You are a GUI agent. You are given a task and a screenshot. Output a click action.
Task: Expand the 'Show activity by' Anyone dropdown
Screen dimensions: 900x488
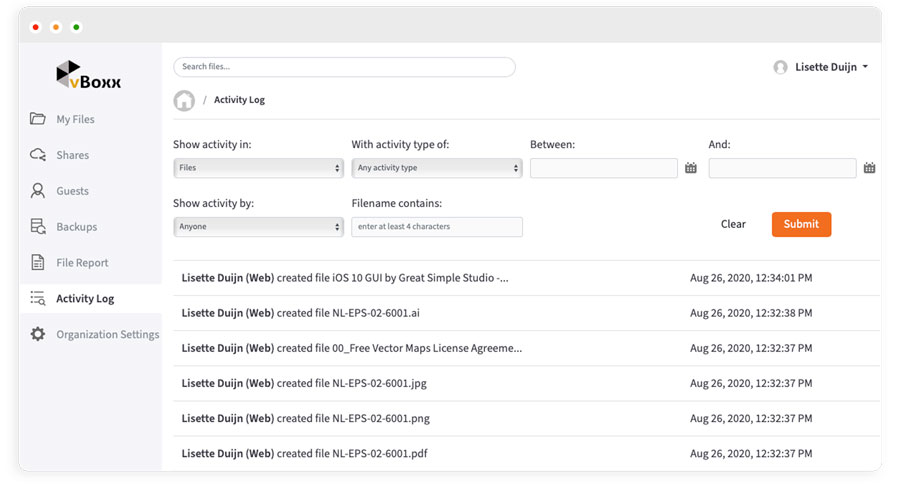pyautogui.click(x=258, y=227)
